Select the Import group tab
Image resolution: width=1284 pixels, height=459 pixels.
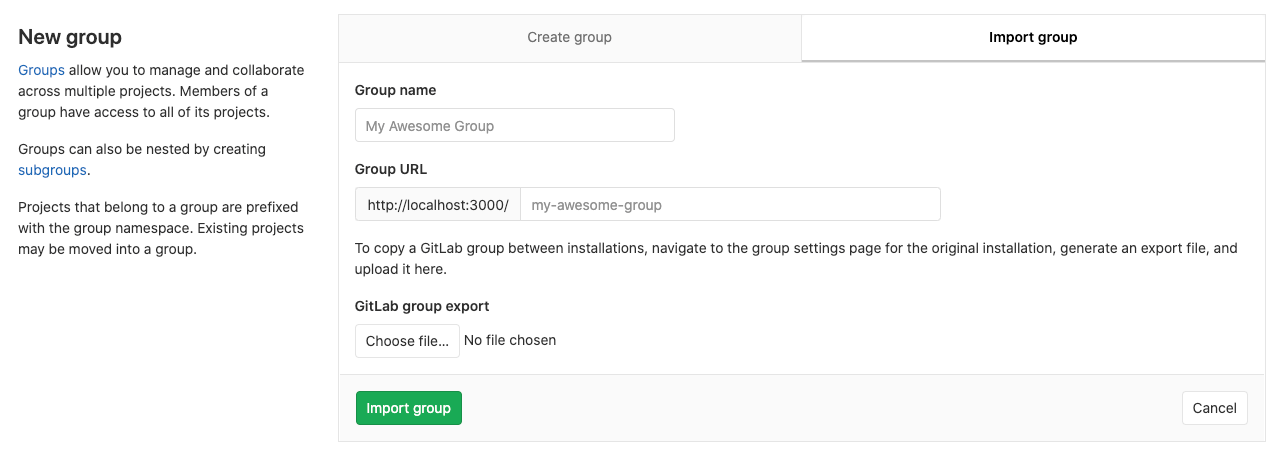pos(1032,38)
